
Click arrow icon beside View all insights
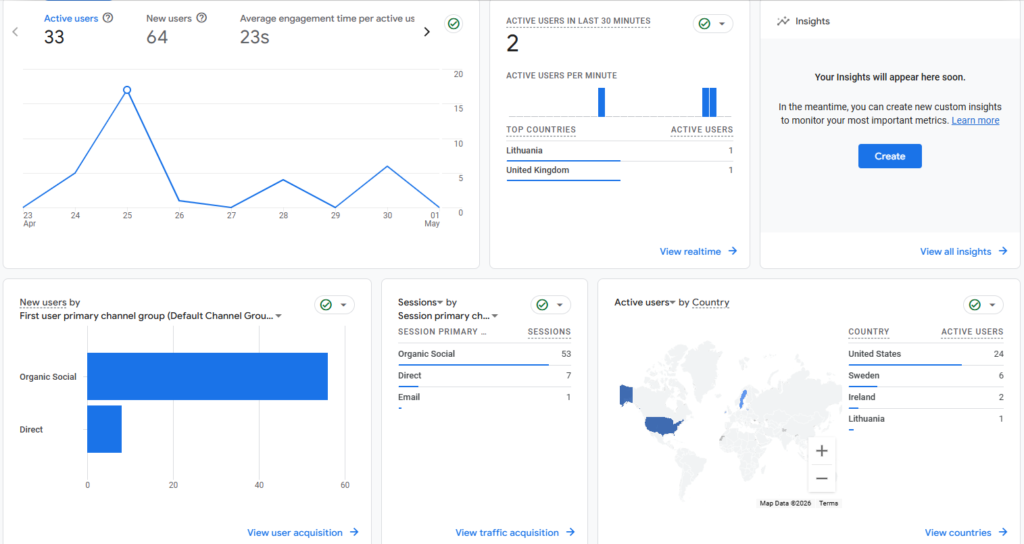1003,251
